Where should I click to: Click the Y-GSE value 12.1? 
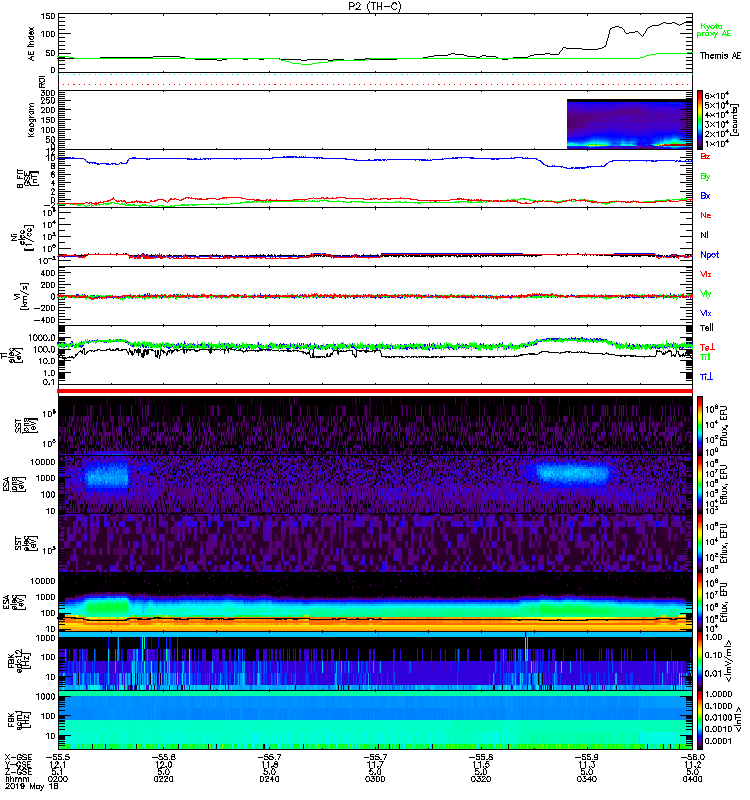58,765
